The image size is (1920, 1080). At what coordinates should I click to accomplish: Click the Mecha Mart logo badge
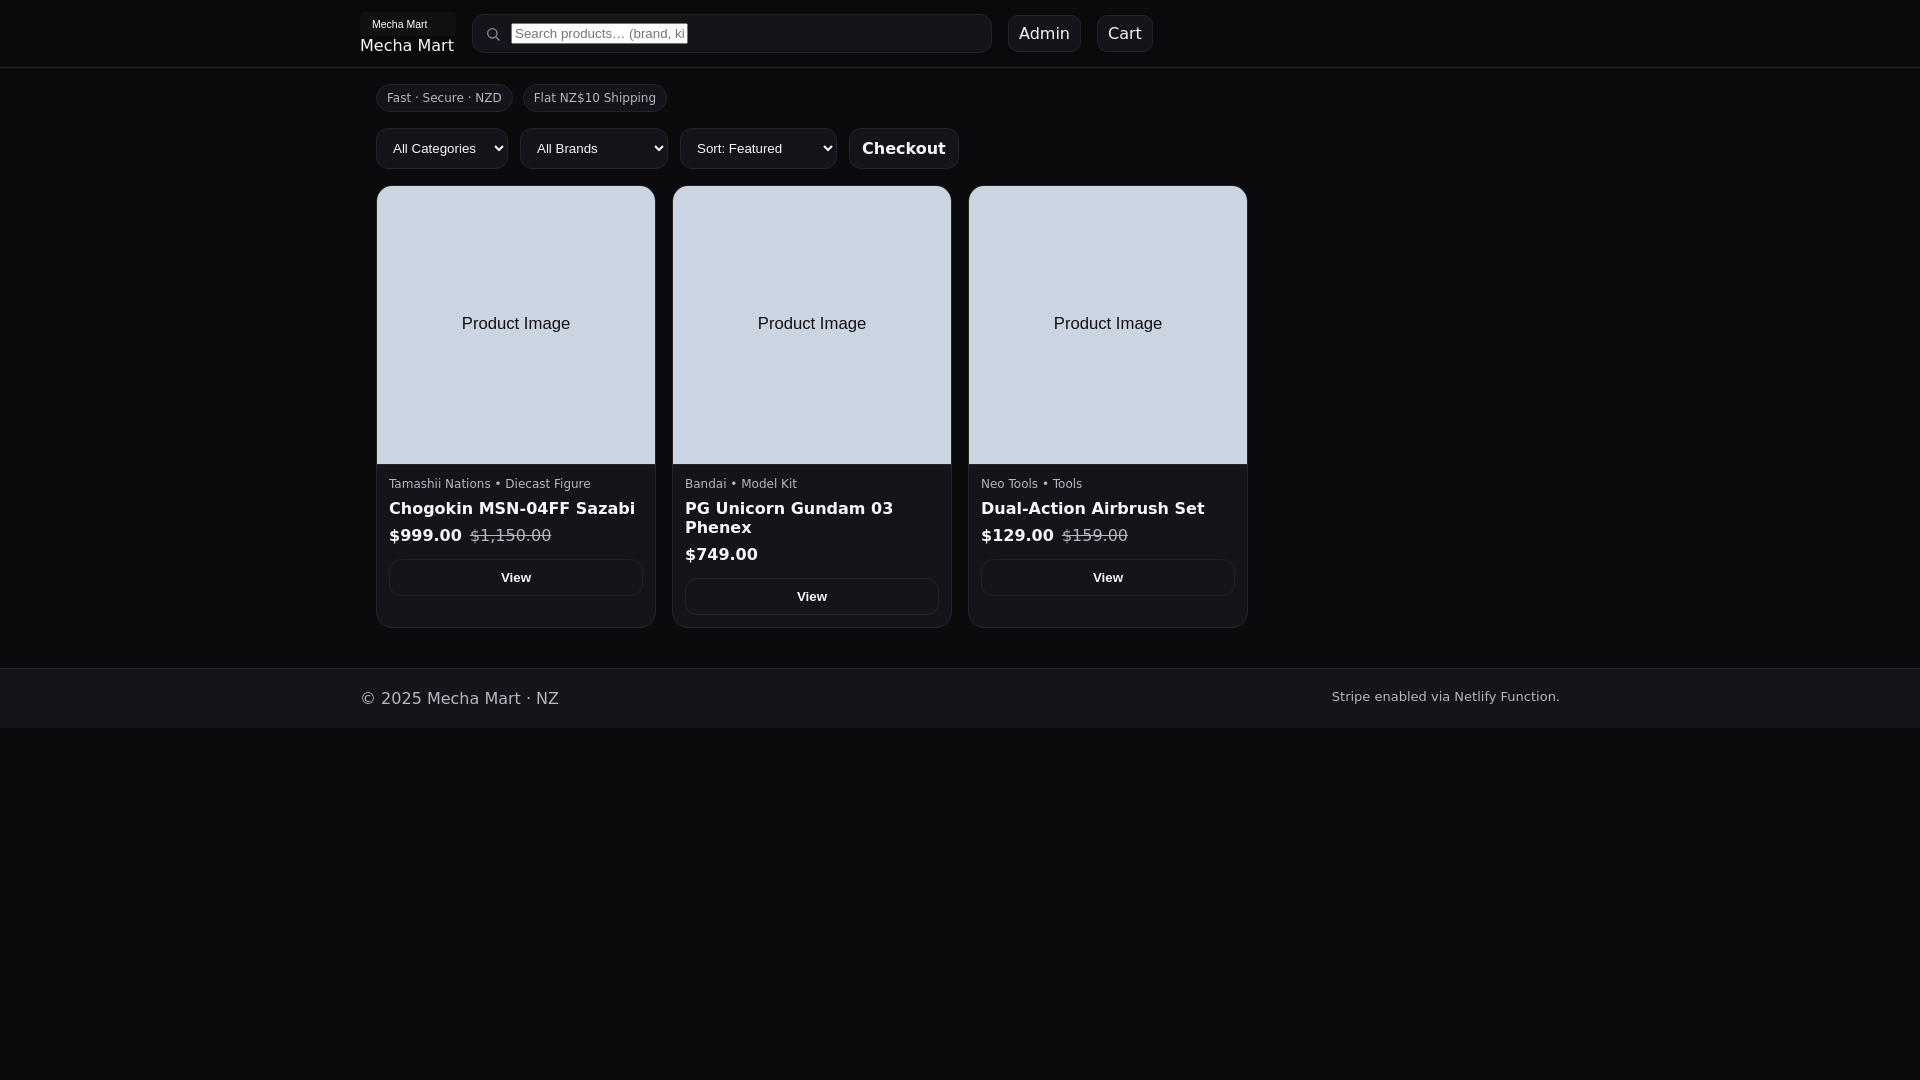tap(408, 24)
